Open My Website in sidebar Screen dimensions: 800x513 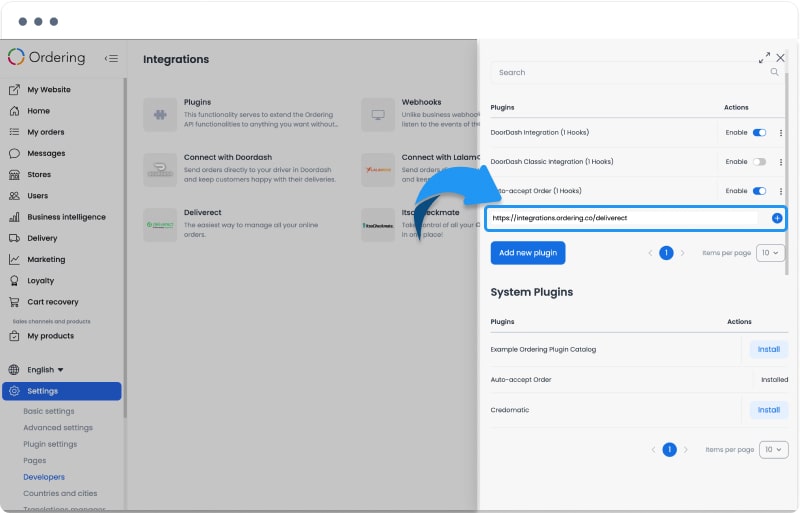coord(49,89)
